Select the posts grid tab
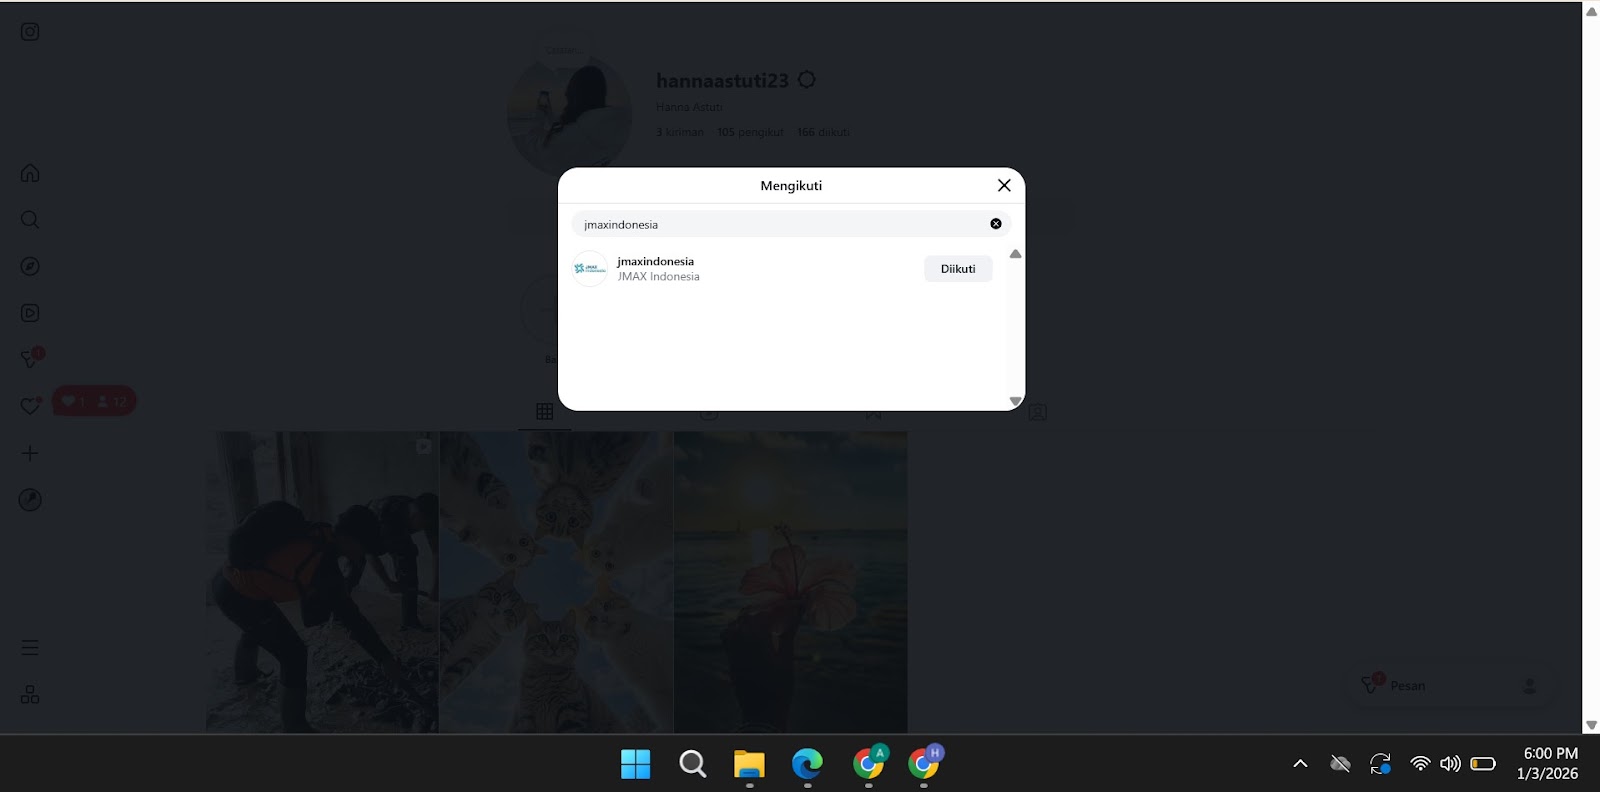This screenshot has height=792, width=1600. (544, 412)
